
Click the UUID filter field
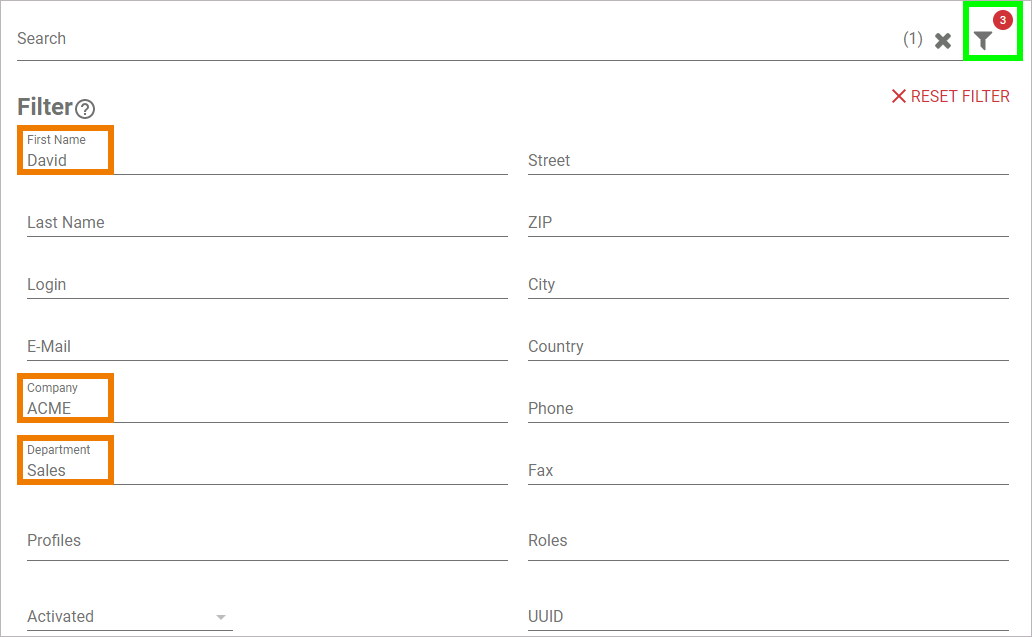(x=767, y=617)
